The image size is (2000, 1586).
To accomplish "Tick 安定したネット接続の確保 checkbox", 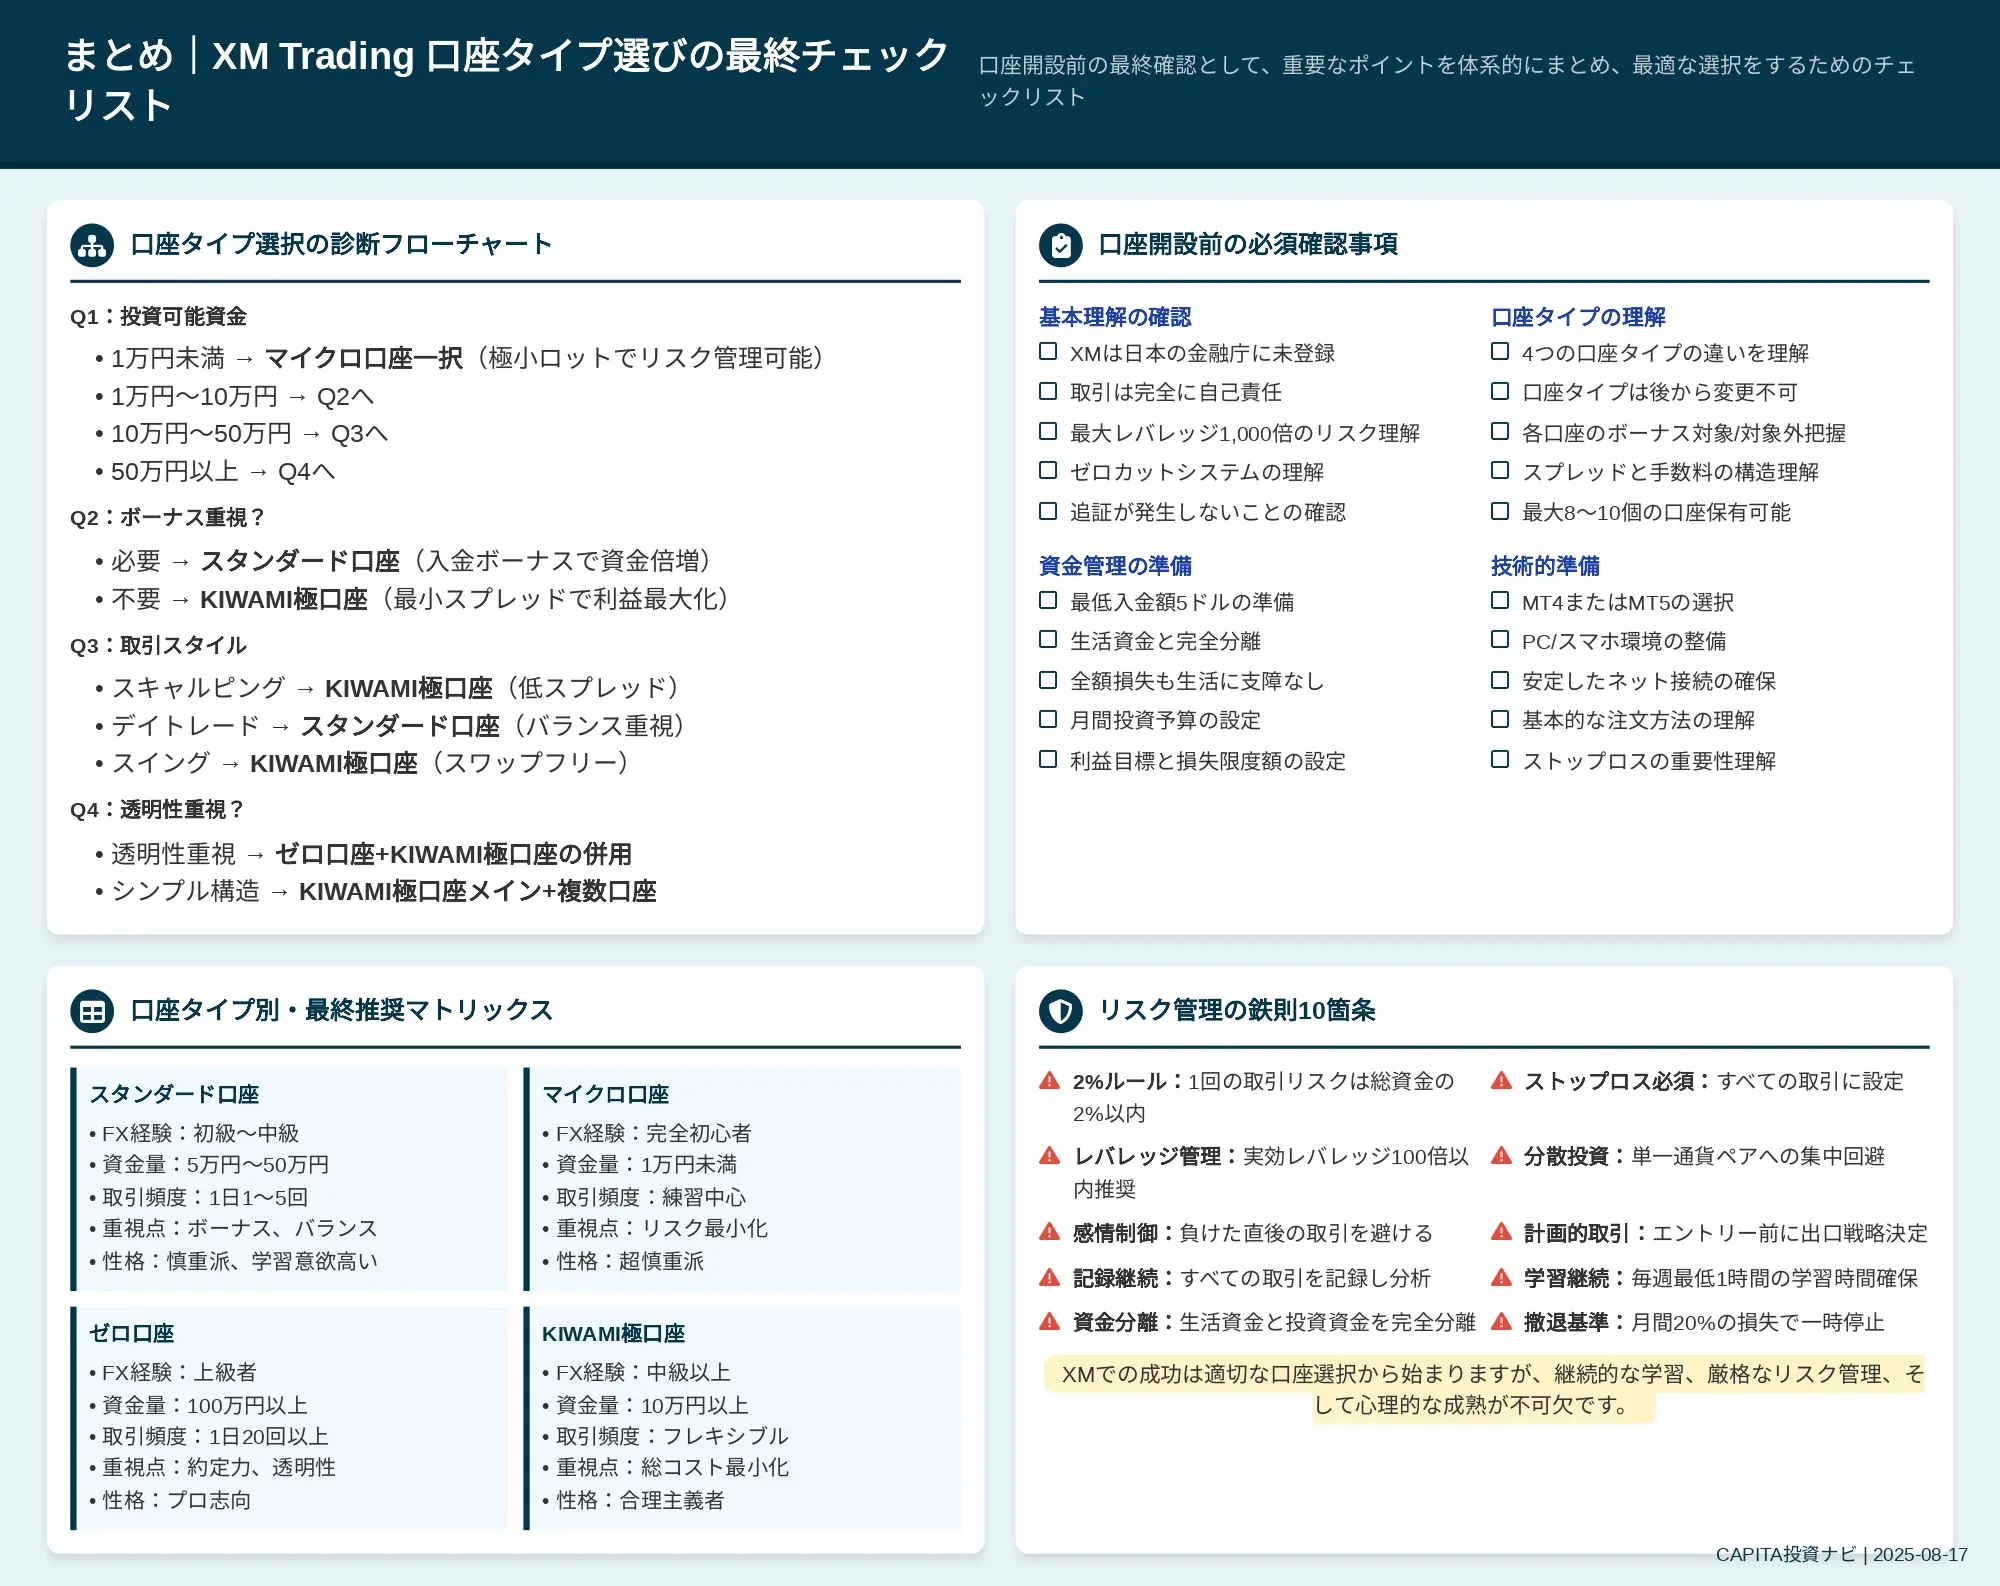I will point(1500,680).
